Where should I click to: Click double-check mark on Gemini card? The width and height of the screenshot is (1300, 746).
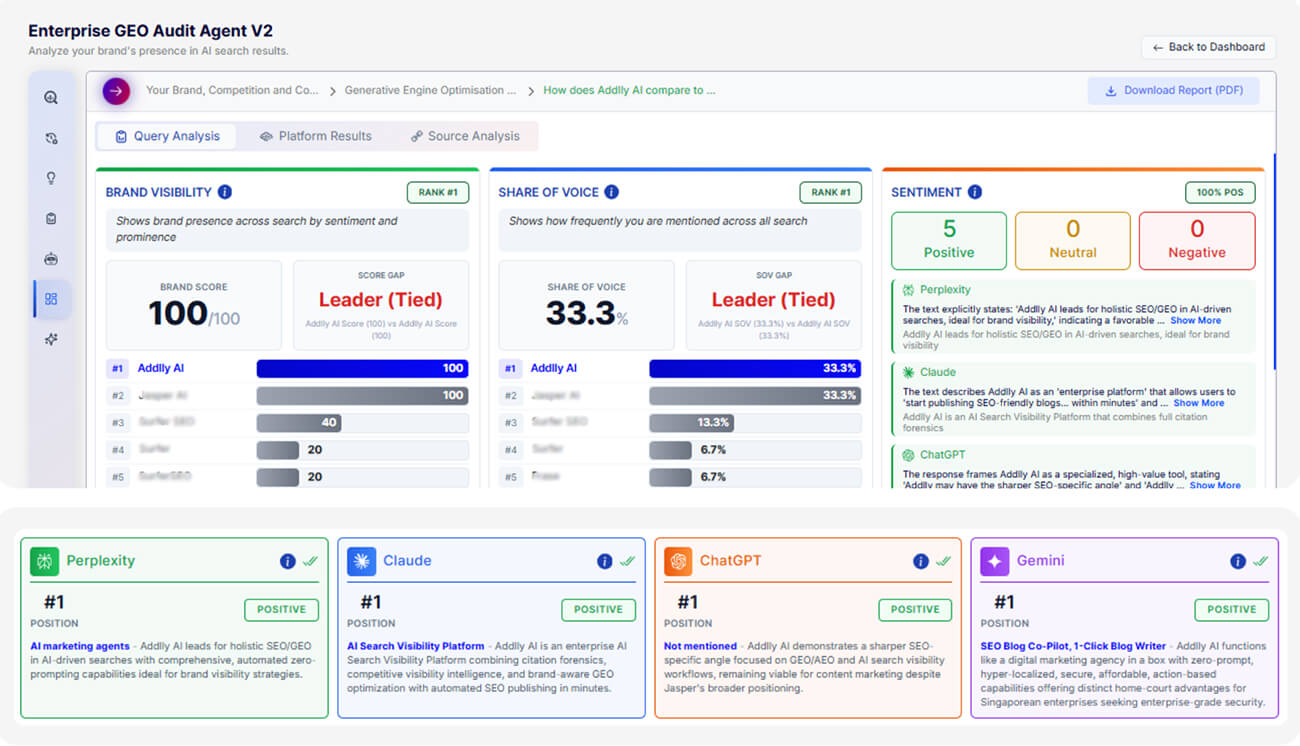click(1260, 562)
